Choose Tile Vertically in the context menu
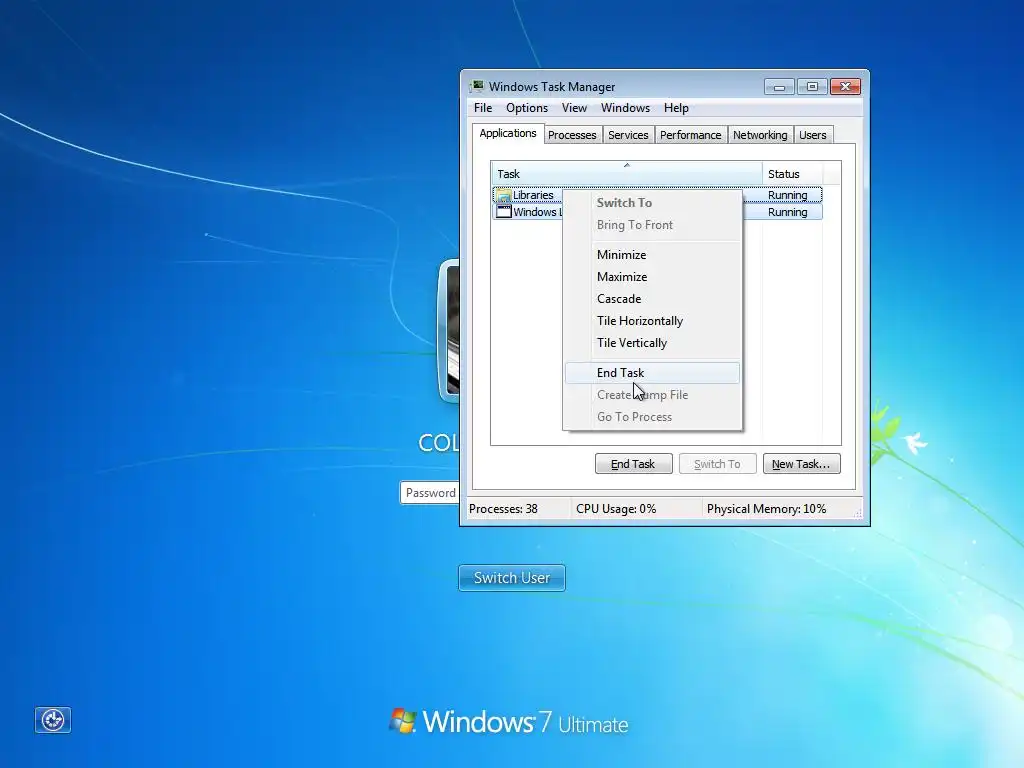The image size is (1024, 768). tap(652, 343)
